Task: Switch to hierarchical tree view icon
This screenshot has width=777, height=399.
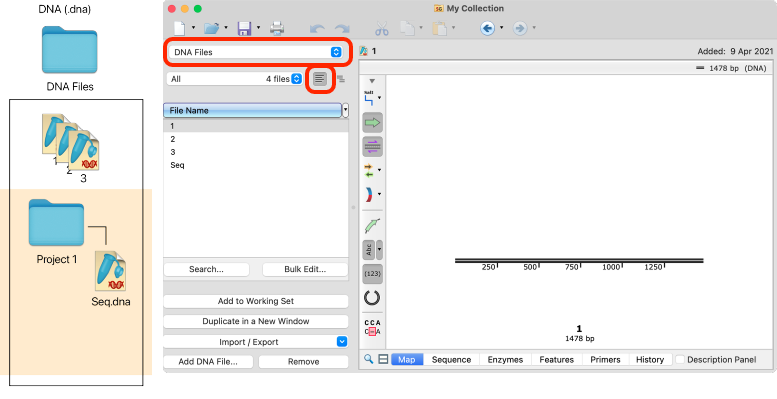Action: 341,79
